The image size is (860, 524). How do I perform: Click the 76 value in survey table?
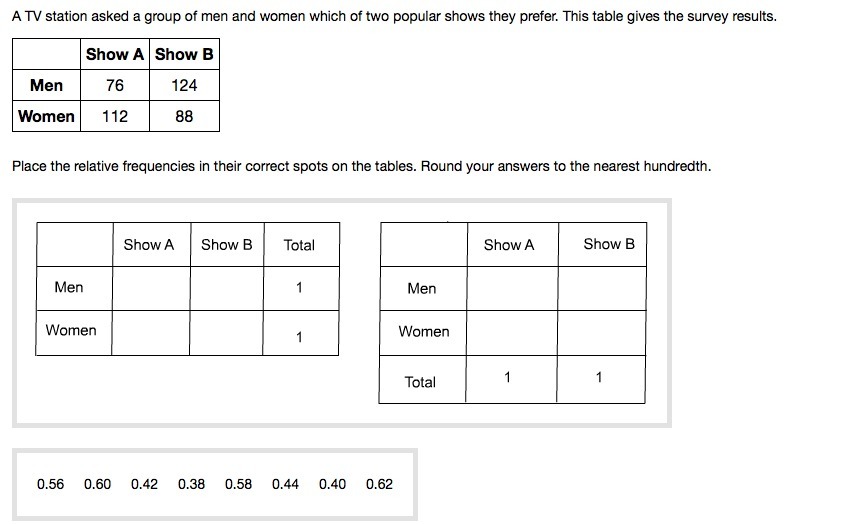[115, 85]
